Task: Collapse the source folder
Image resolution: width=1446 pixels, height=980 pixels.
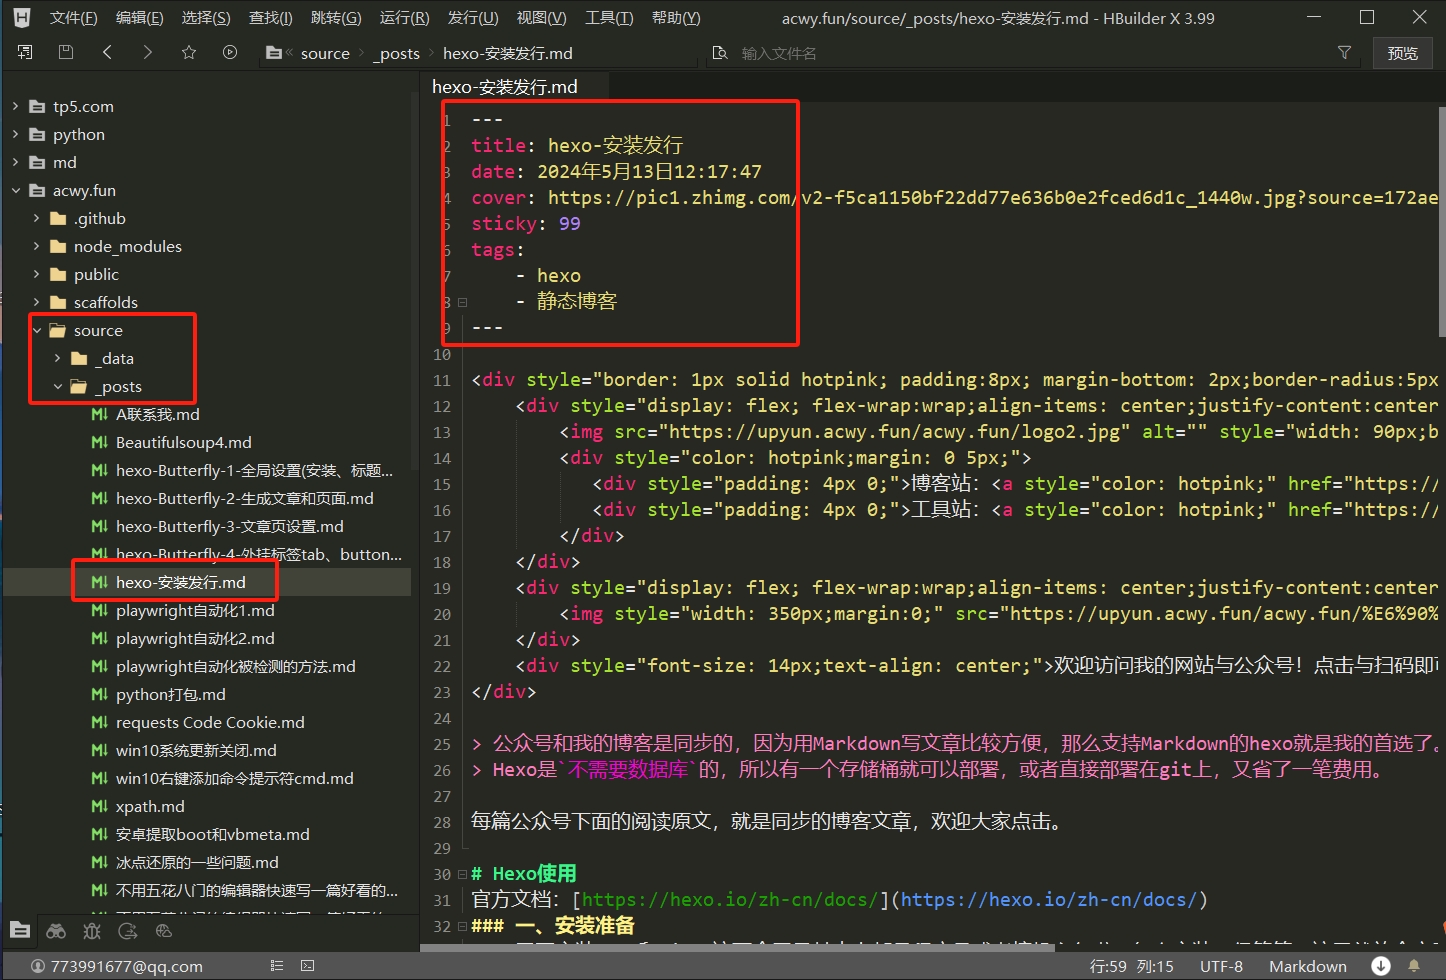Action: 36,330
